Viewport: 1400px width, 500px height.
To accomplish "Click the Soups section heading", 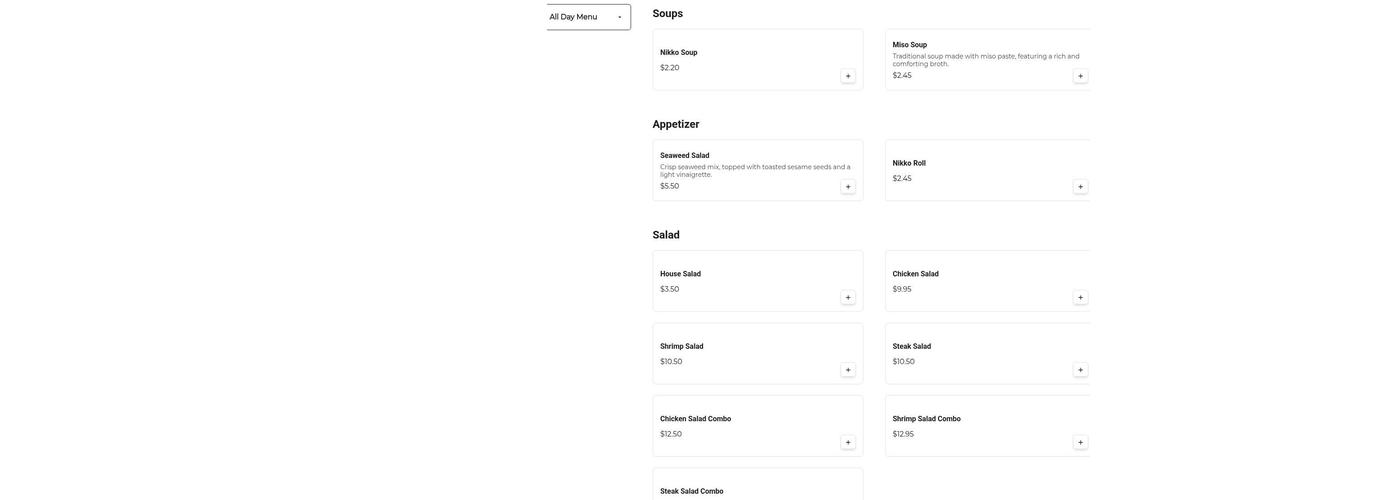I will [668, 14].
